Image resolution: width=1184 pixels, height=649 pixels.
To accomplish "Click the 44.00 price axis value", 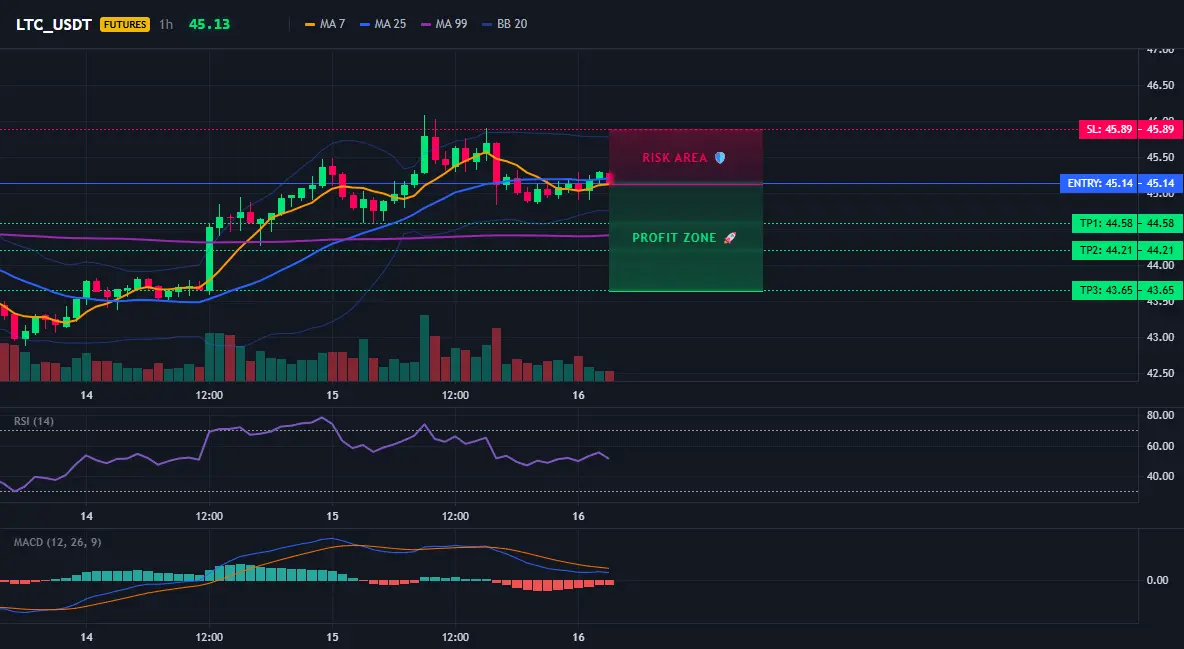I will (x=1160, y=265).
